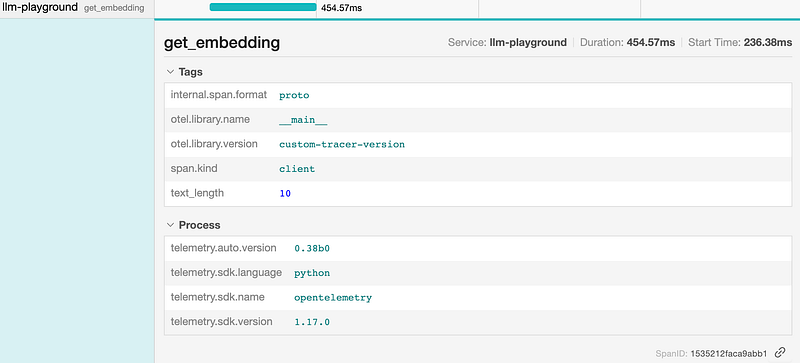This screenshot has width=800, height=363.
Task: Click the Start Time 236.38ms header value
Action: click(740, 42)
